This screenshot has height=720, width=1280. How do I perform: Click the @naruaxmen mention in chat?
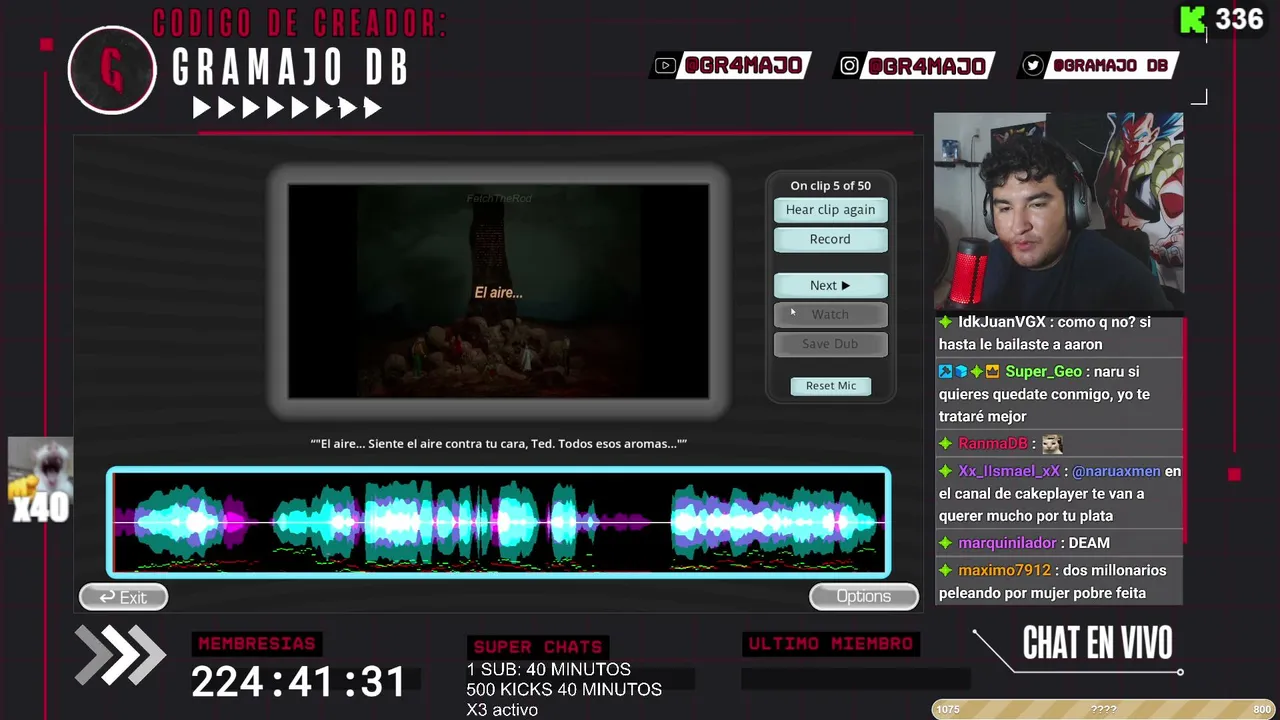1116,471
